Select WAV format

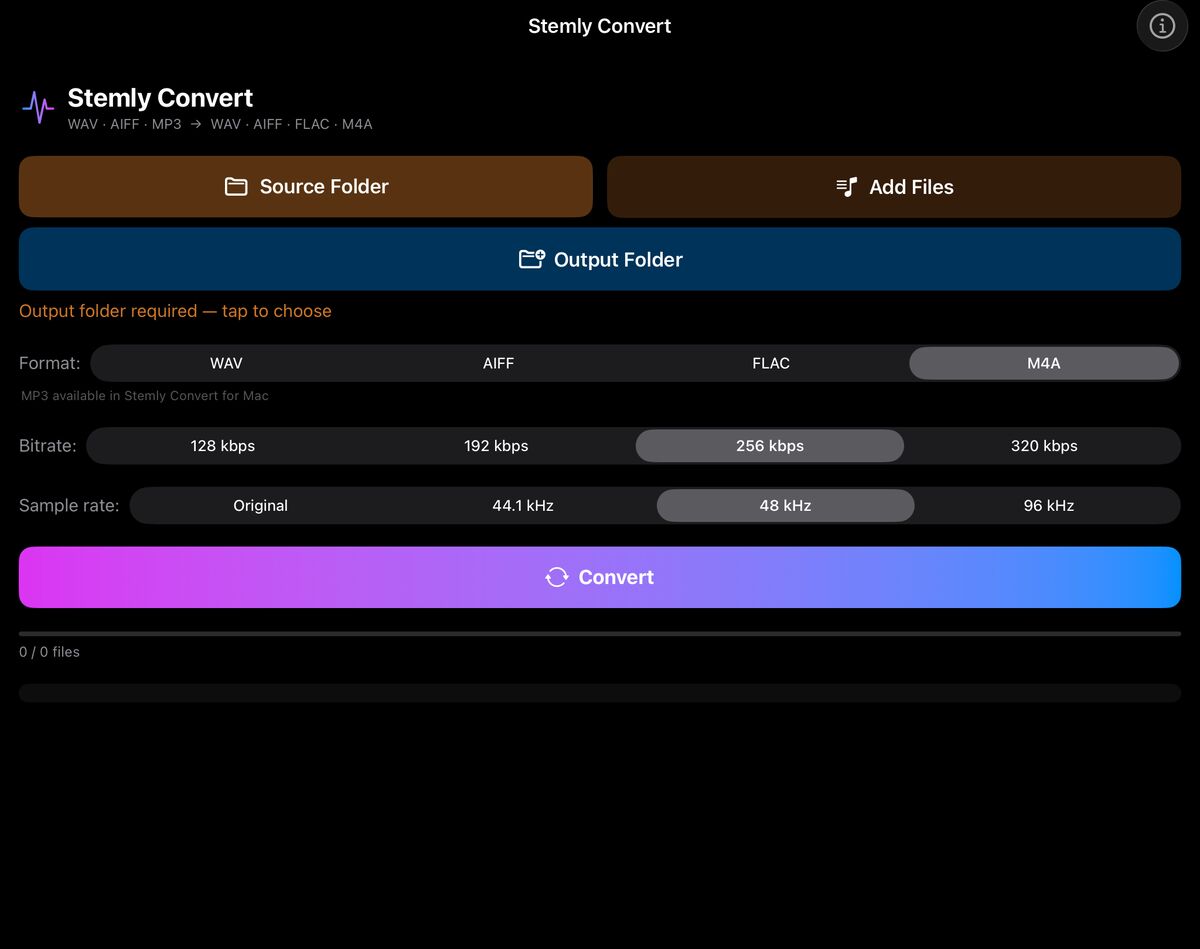[226, 363]
